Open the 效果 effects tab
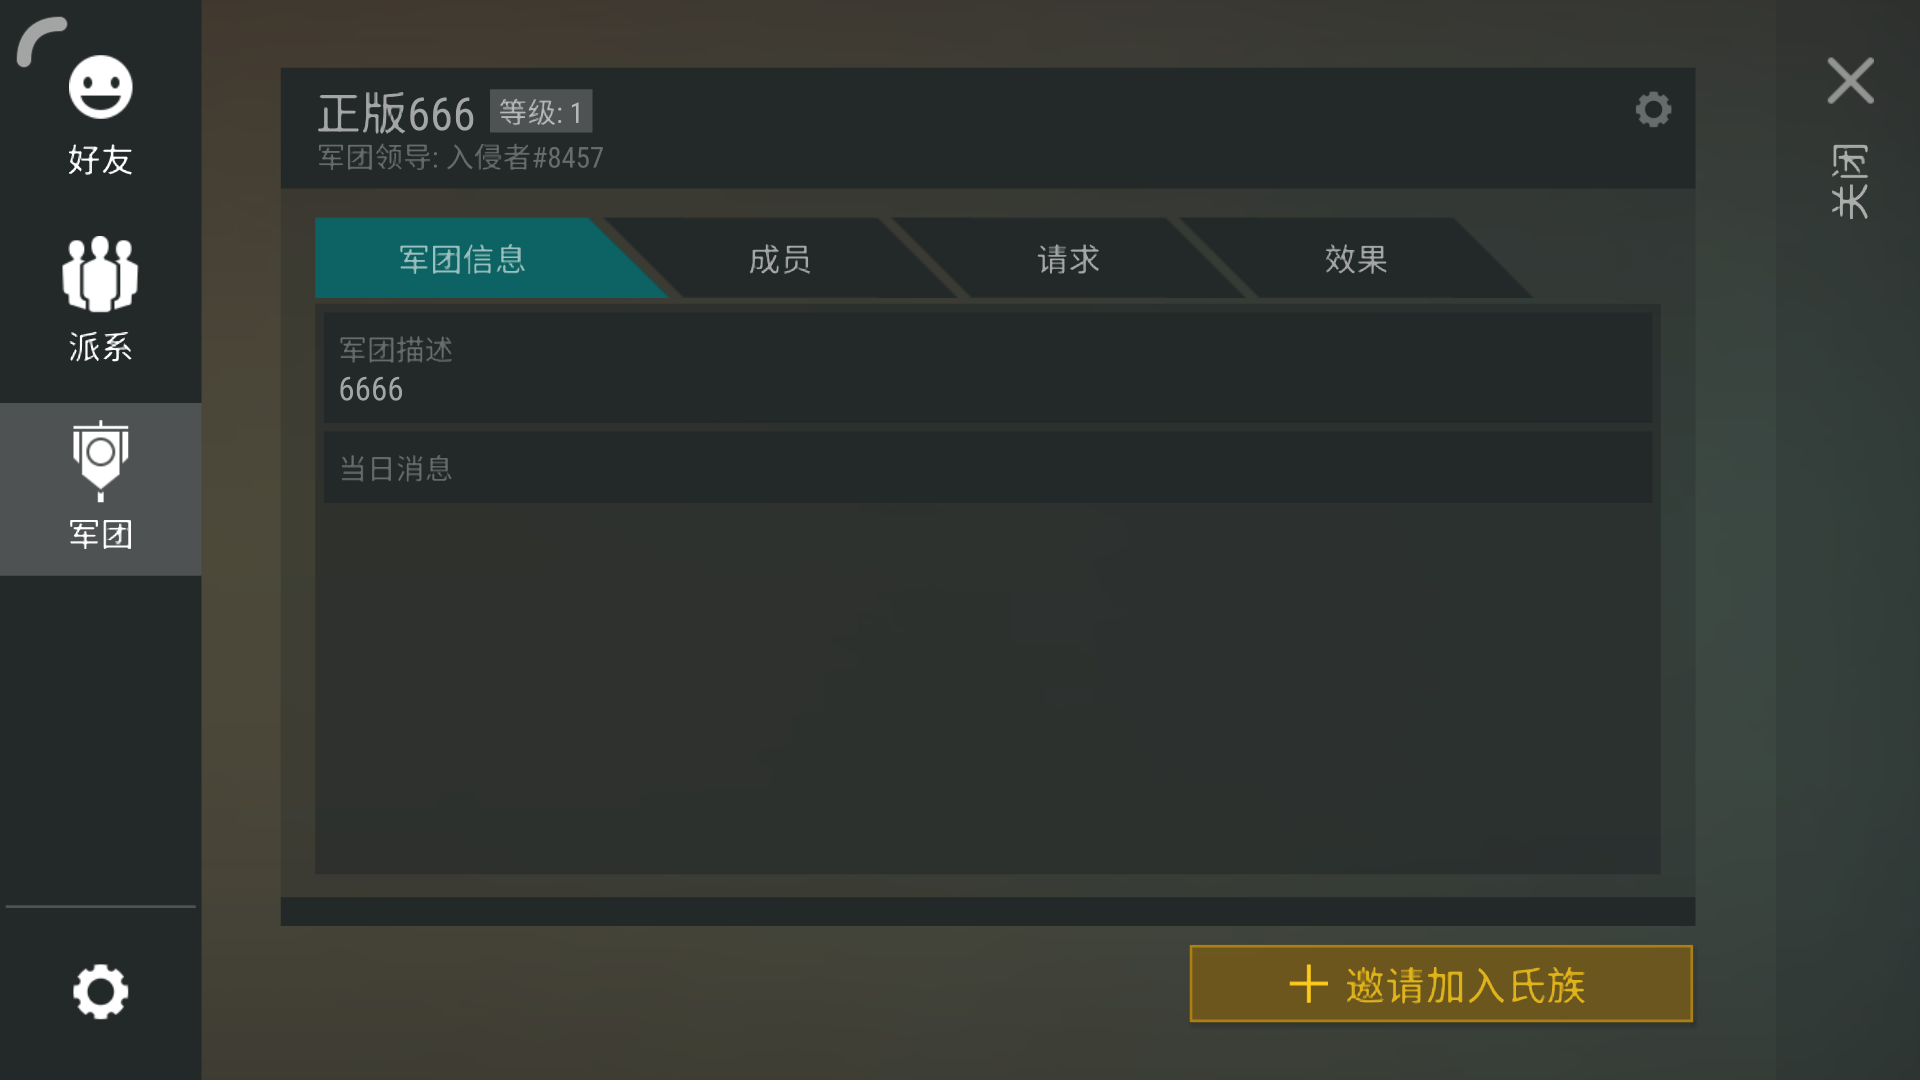Viewport: 1920px width, 1080px height. coord(1356,258)
